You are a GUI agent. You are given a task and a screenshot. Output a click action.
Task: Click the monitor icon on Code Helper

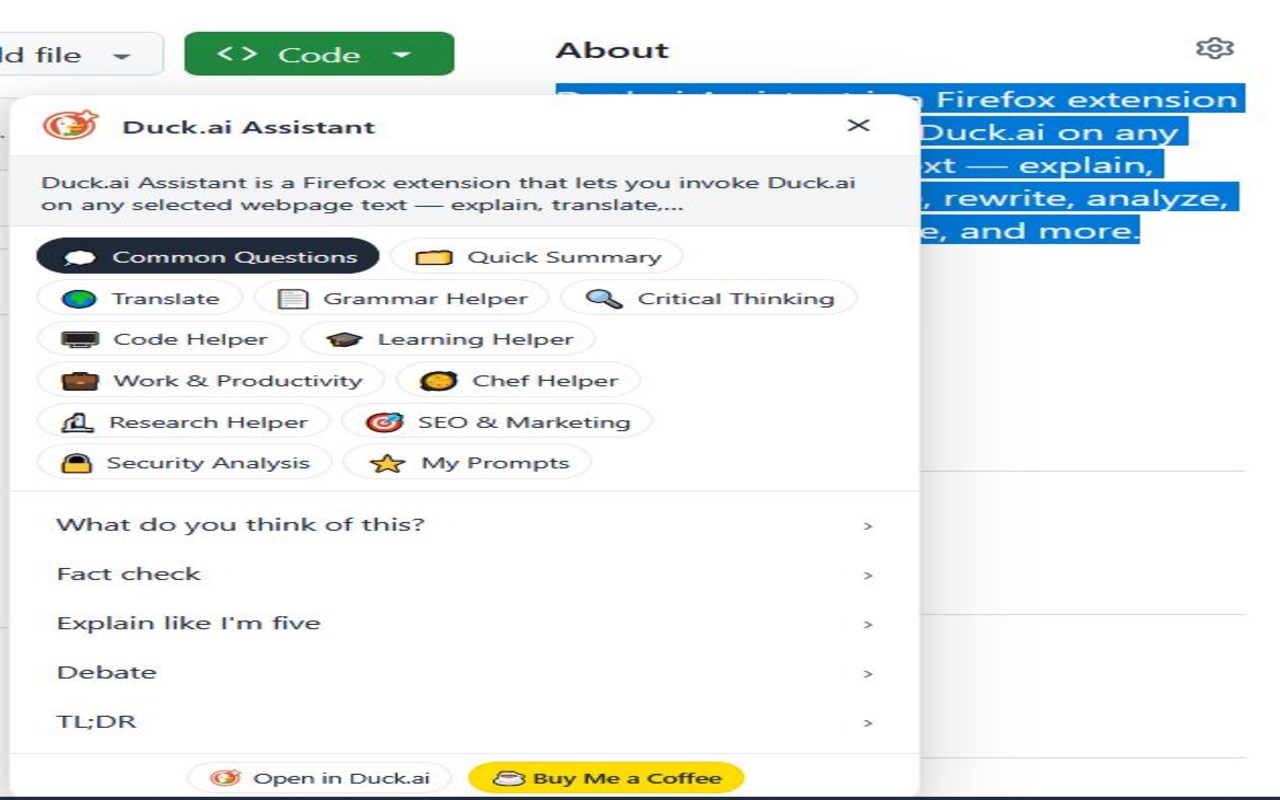pos(79,340)
